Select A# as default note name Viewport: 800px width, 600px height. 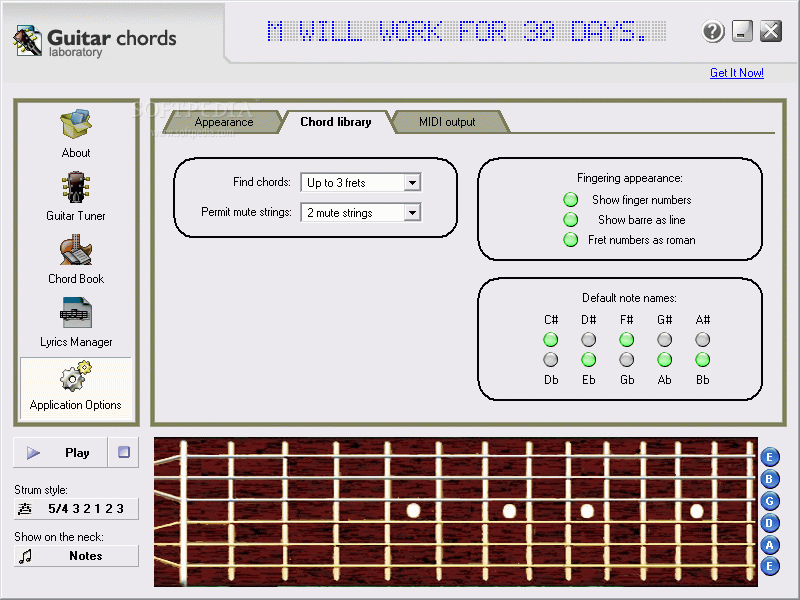[x=703, y=339]
